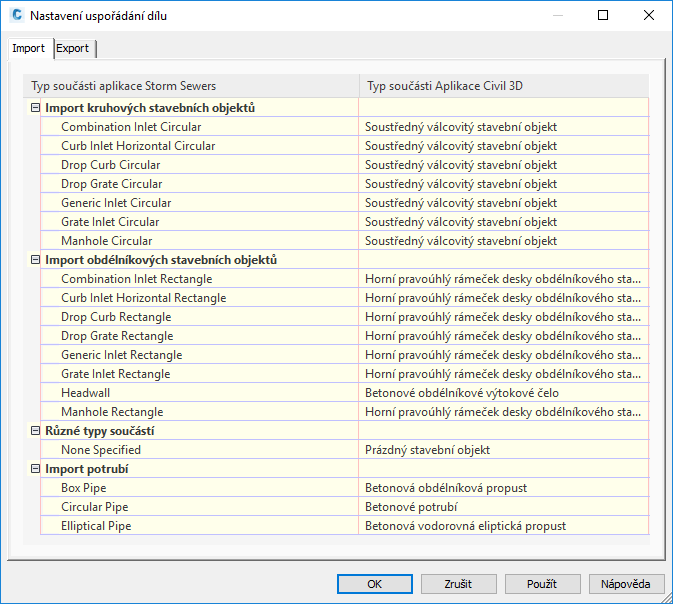Open help with the Nápověda button
Image resolution: width=673 pixels, height=604 pixels.
[x=626, y=584]
